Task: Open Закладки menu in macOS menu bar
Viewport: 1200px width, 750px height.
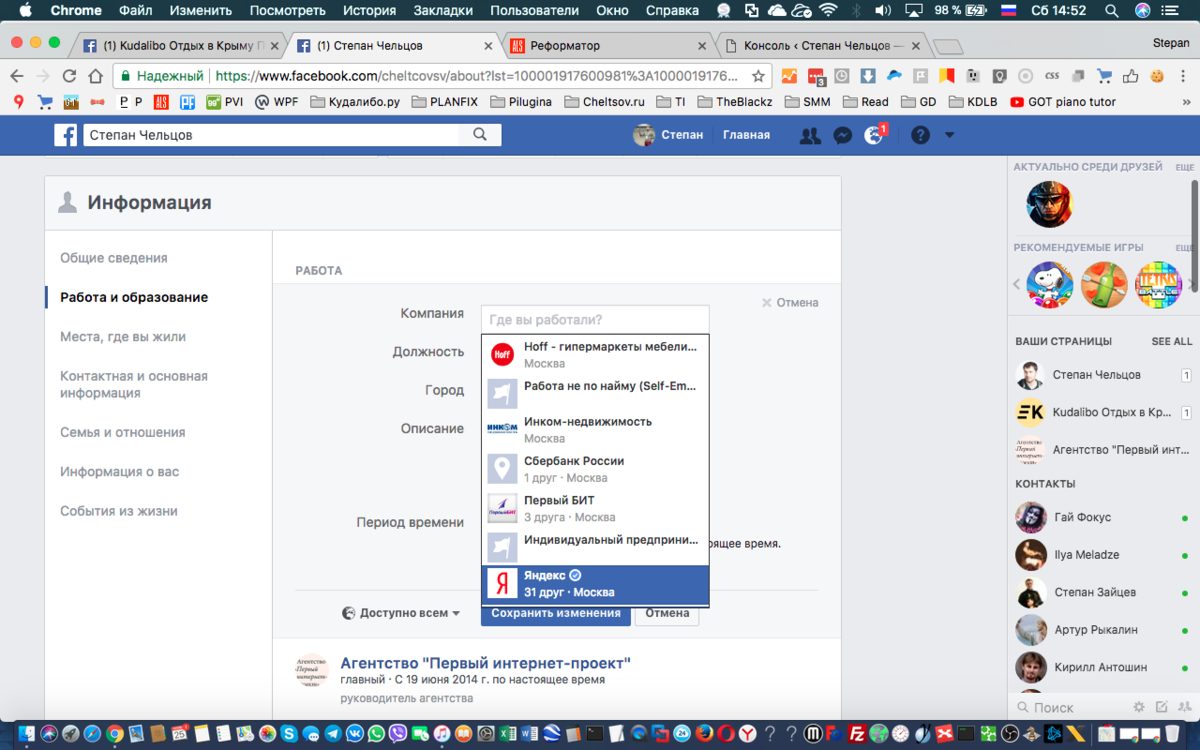Action: click(442, 11)
